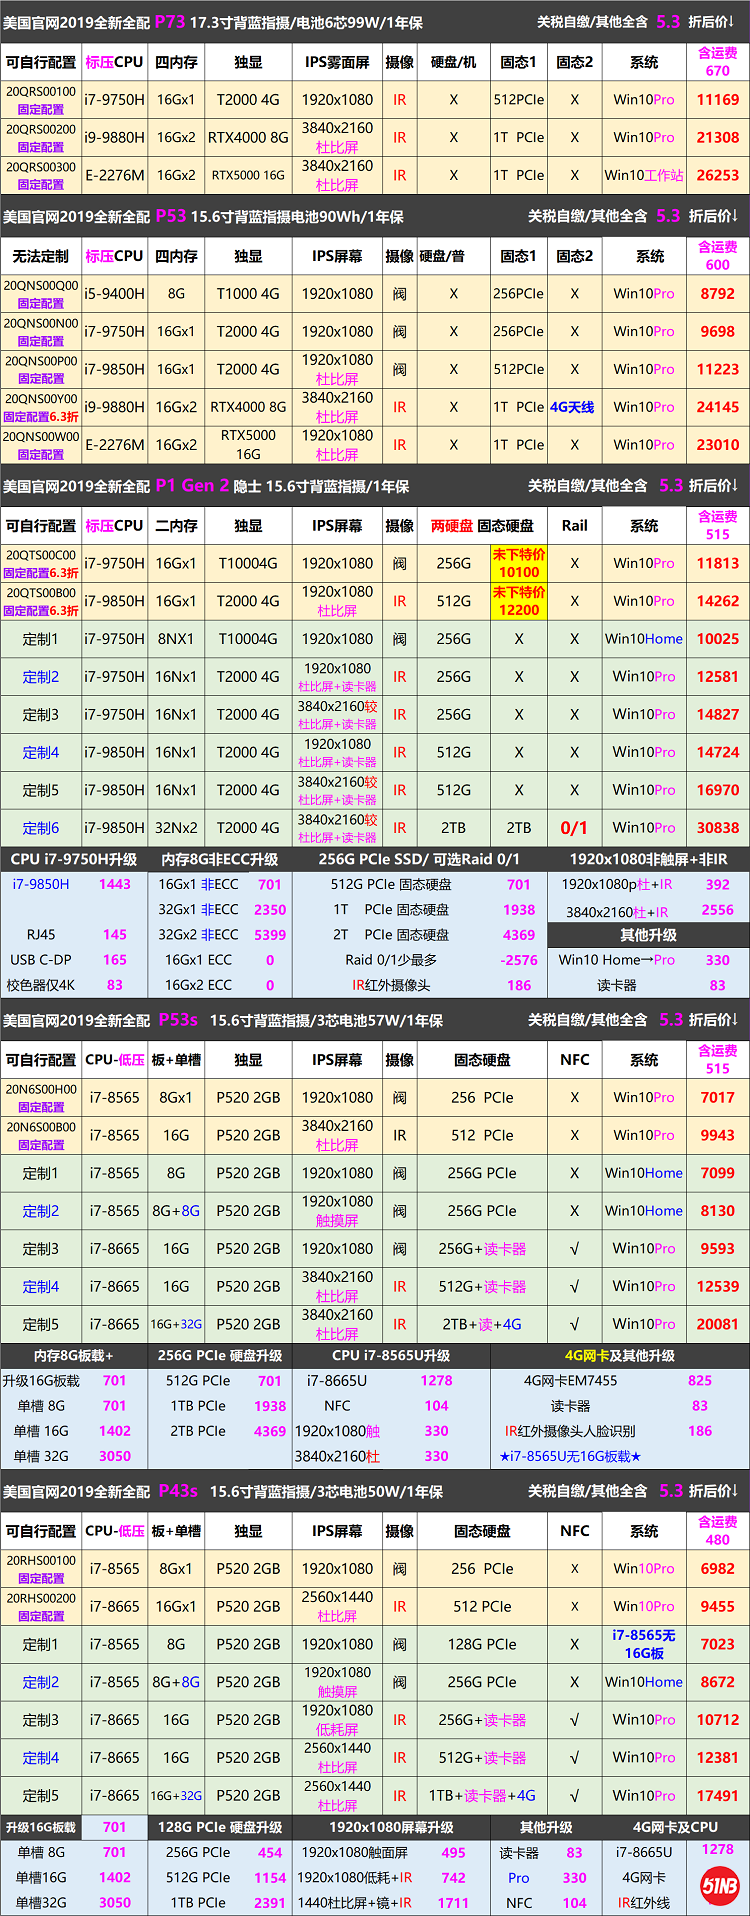Image resolution: width=750 pixels, height=1916 pixels.
Task: Click the NFC check mark in P53s 定制3 row
Action: tap(574, 1248)
